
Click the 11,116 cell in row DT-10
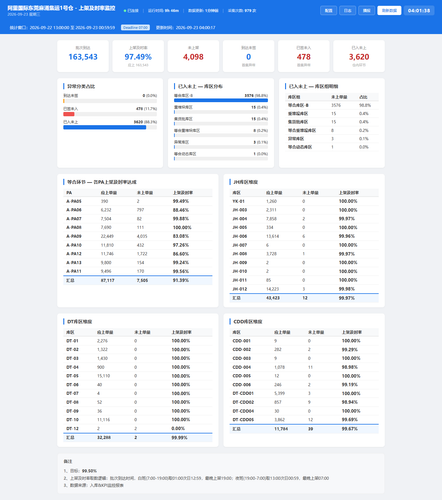(x=103, y=420)
